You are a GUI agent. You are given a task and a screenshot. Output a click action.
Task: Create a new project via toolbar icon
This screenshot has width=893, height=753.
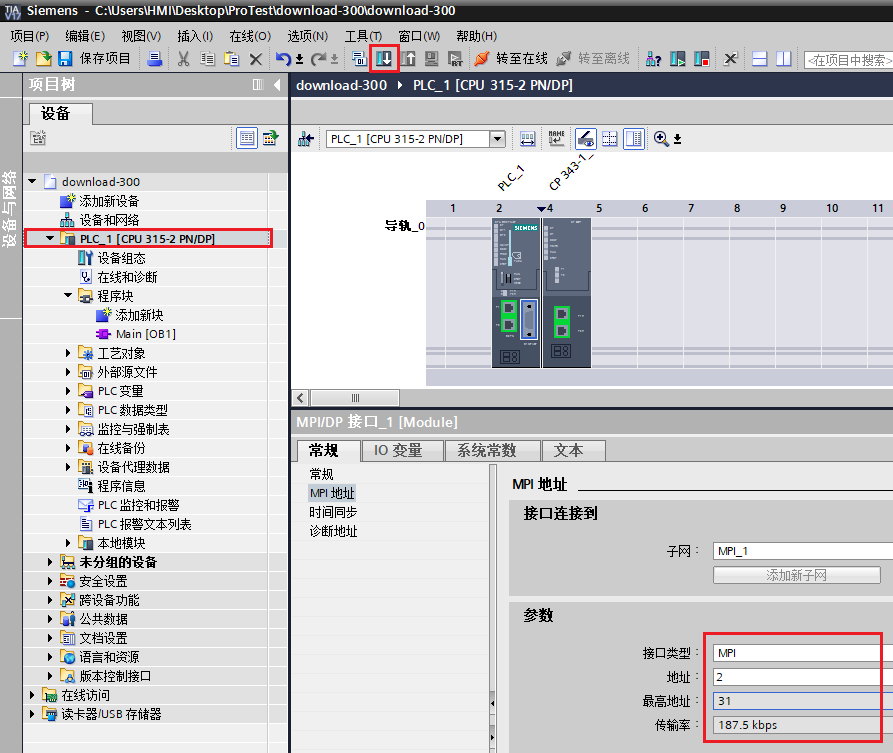[20, 58]
